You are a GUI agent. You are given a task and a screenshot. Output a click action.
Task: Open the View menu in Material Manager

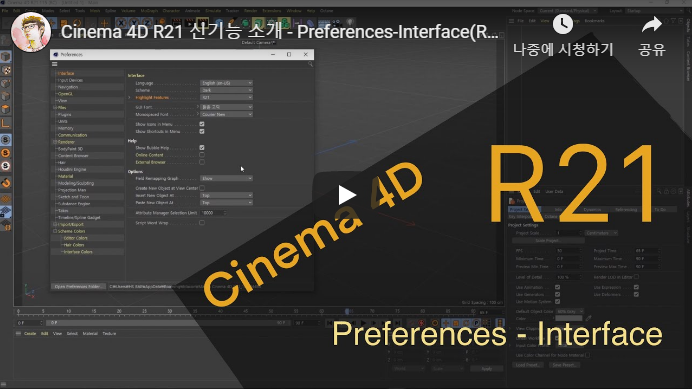click(x=57, y=333)
